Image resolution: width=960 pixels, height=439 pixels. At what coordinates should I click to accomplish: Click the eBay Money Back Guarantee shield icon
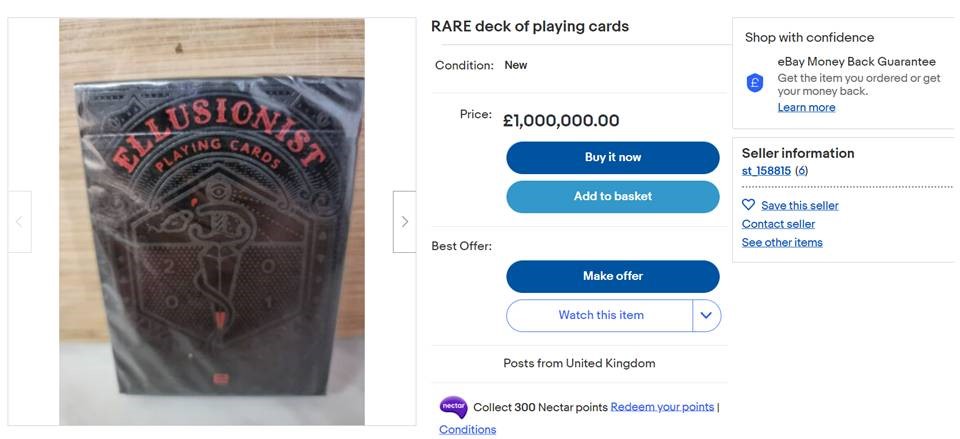click(755, 83)
